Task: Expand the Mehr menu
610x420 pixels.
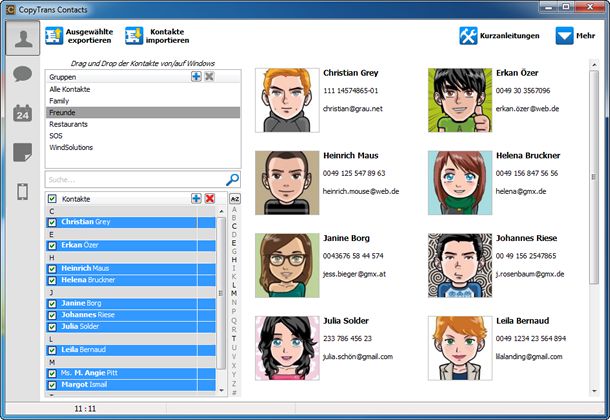Action: [575, 36]
